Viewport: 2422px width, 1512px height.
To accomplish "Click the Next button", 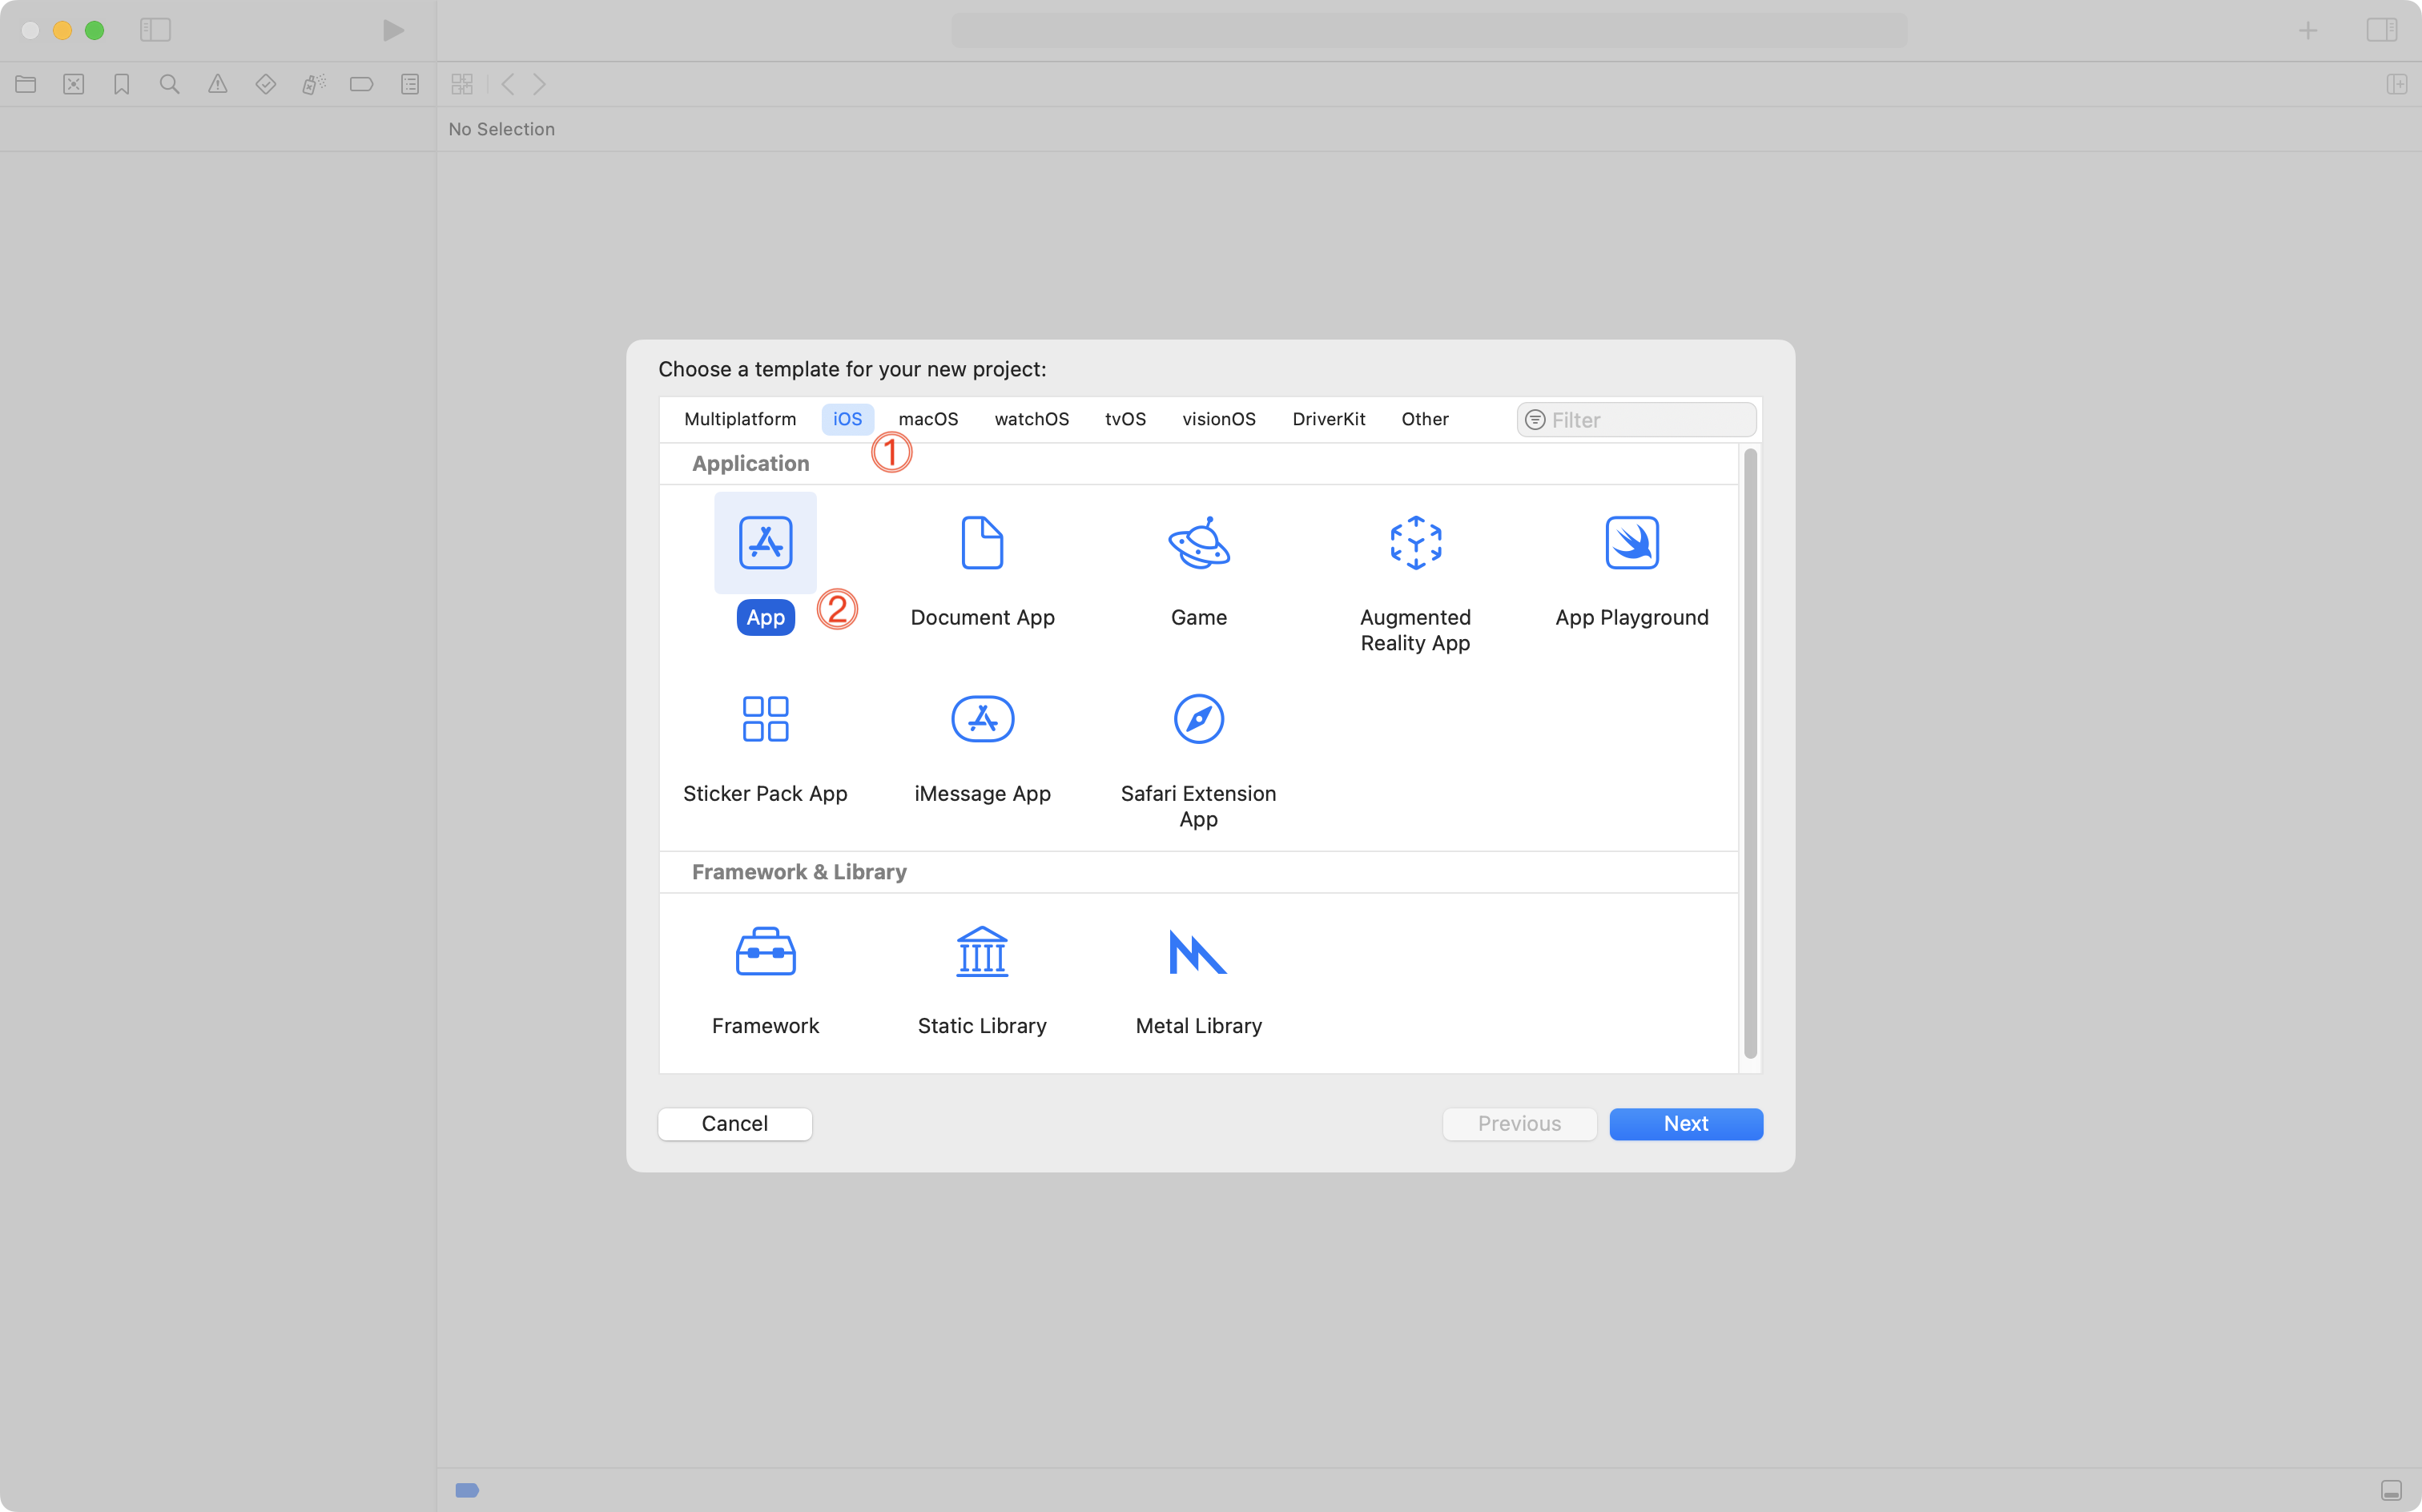I will tap(1685, 1123).
